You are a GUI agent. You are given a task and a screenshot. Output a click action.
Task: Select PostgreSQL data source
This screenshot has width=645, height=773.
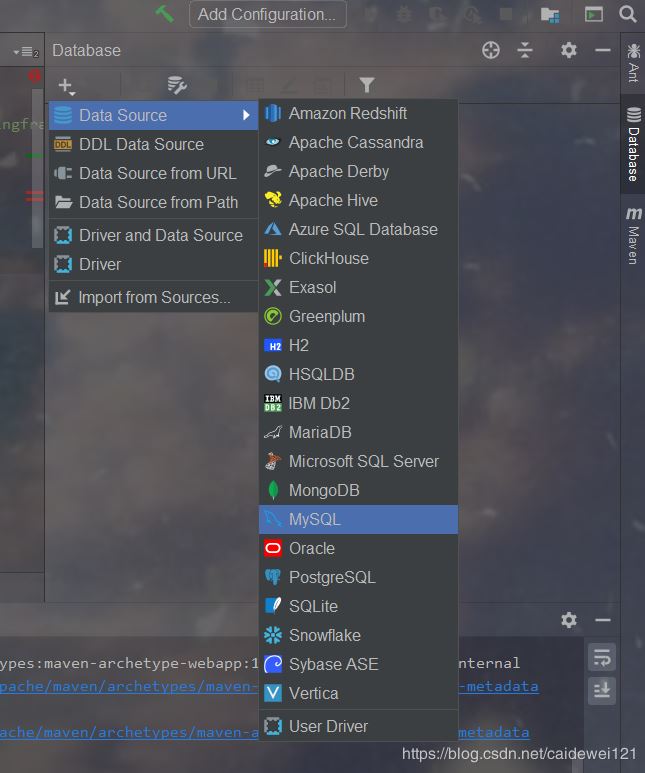point(358,577)
